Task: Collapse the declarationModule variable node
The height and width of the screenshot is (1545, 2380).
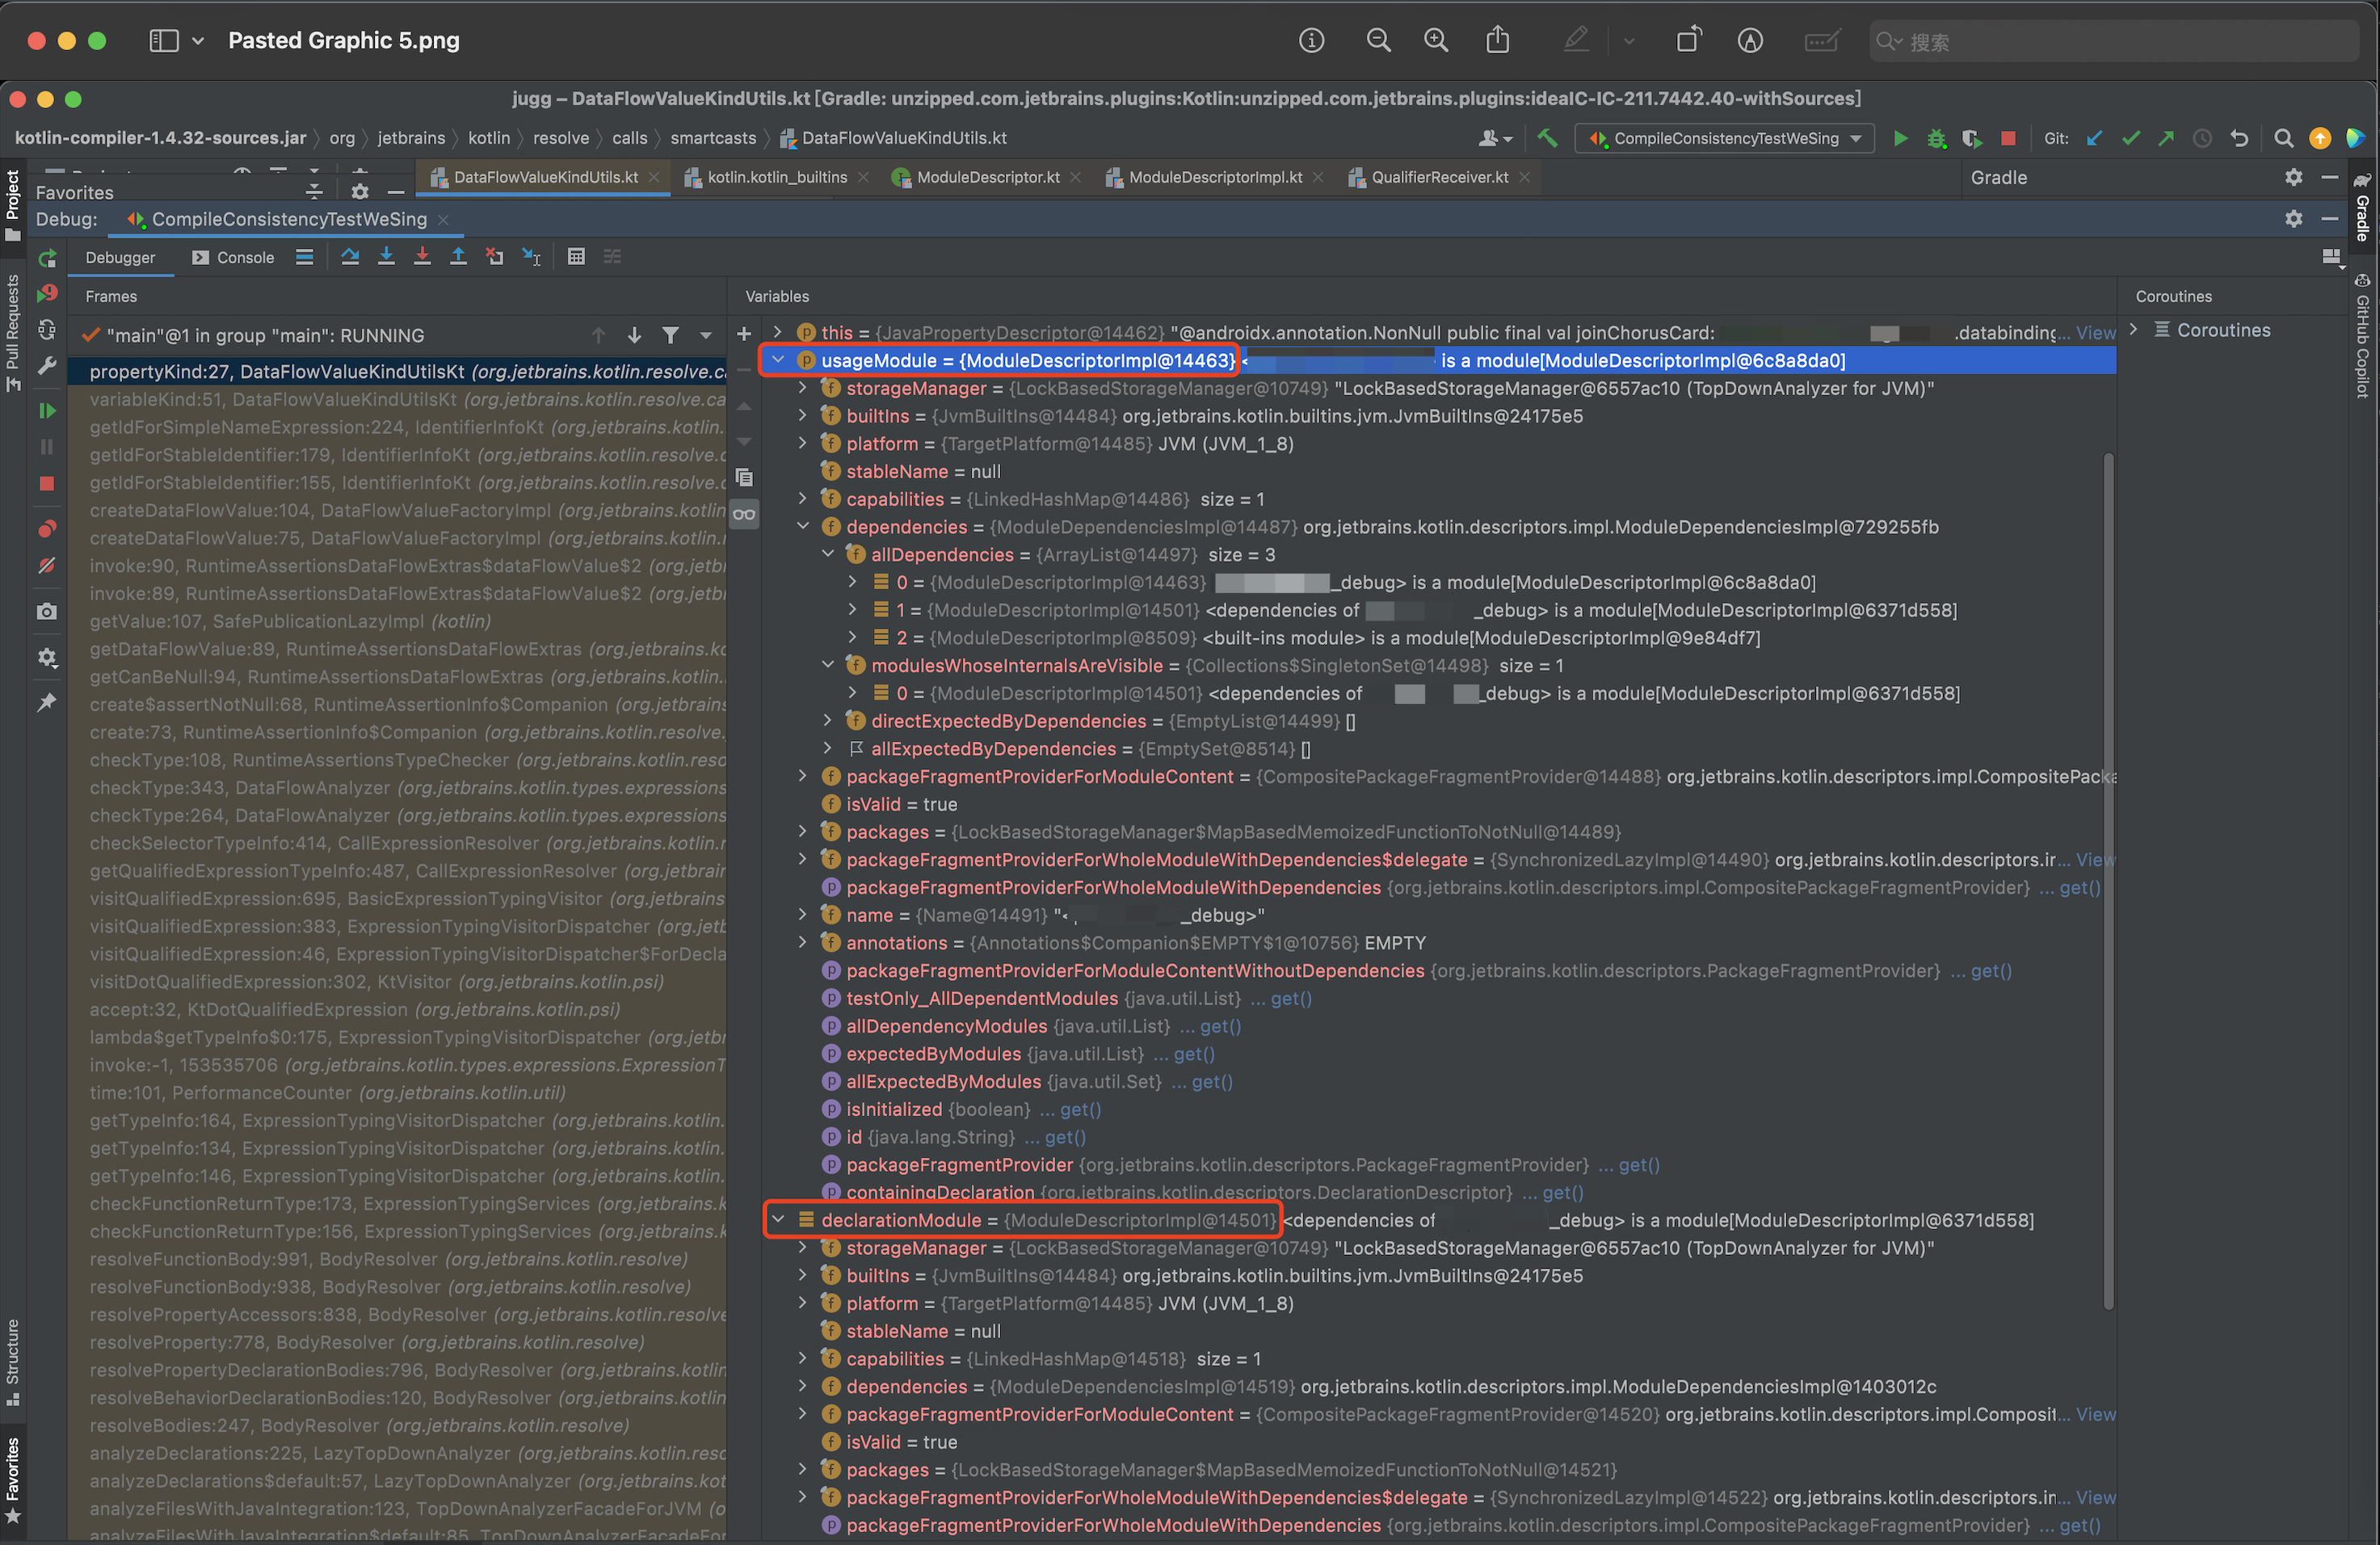Action: click(778, 1219)
